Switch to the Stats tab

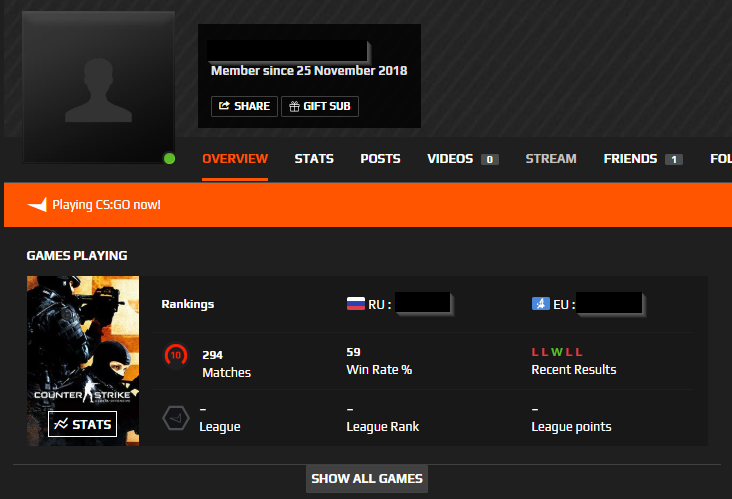coord(314,159)
